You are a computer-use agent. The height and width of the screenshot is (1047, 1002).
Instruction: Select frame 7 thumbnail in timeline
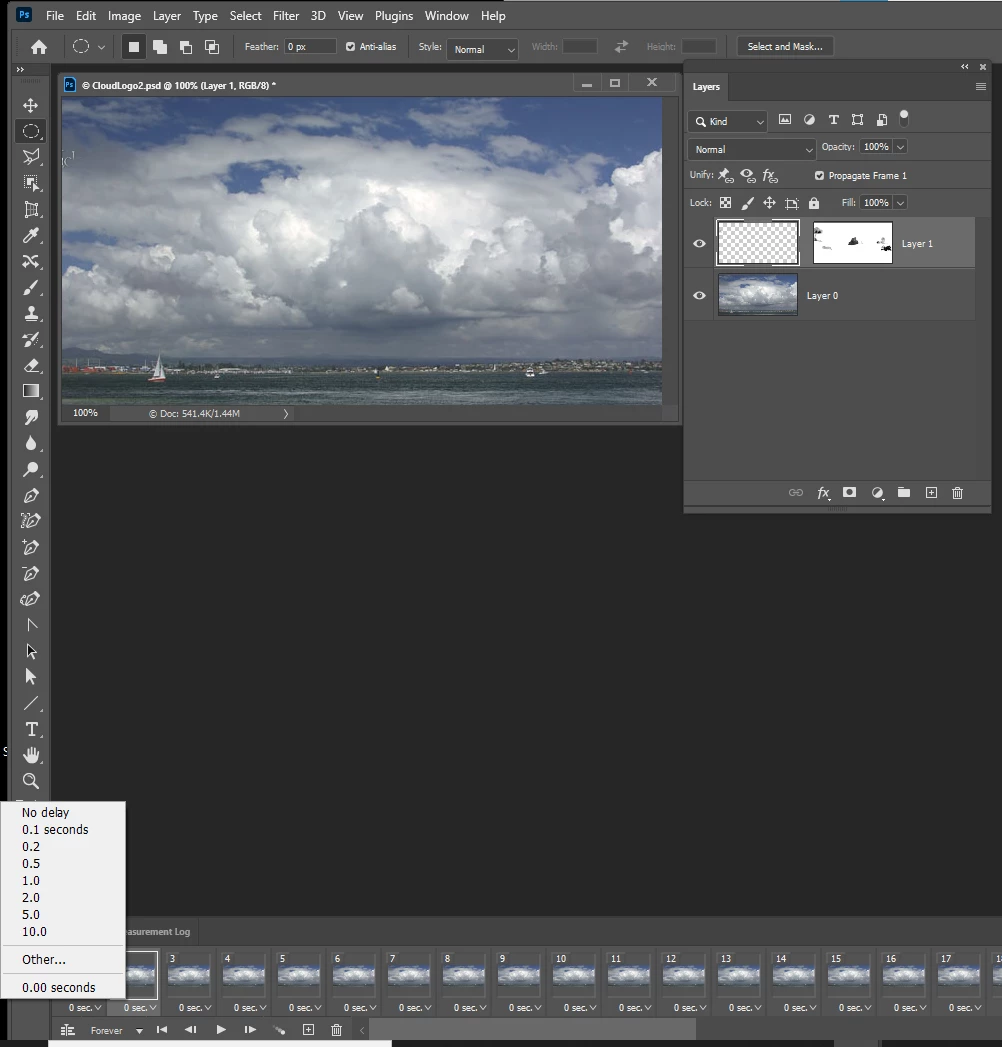(409, 976)
